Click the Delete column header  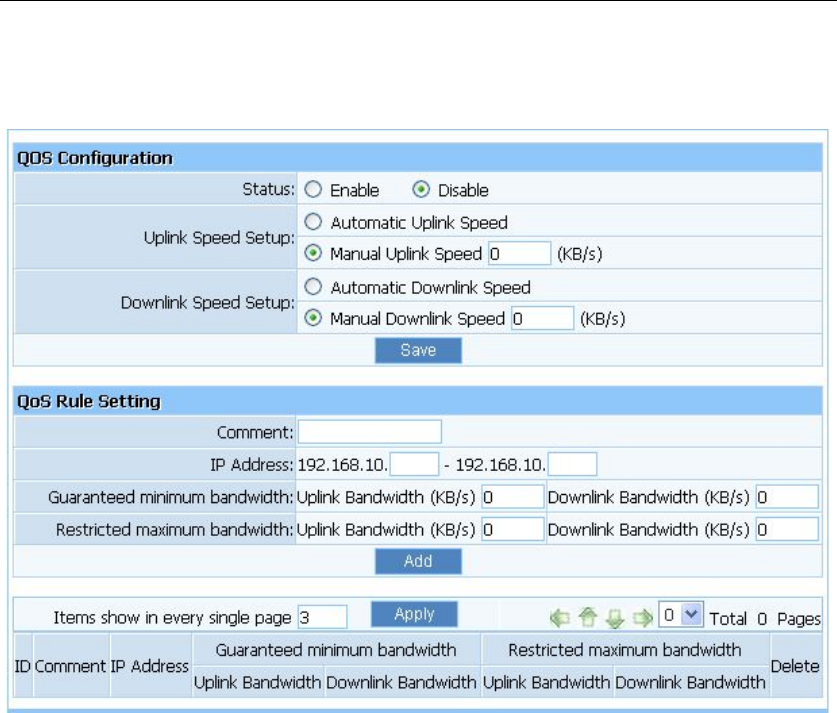coord(795,666)
